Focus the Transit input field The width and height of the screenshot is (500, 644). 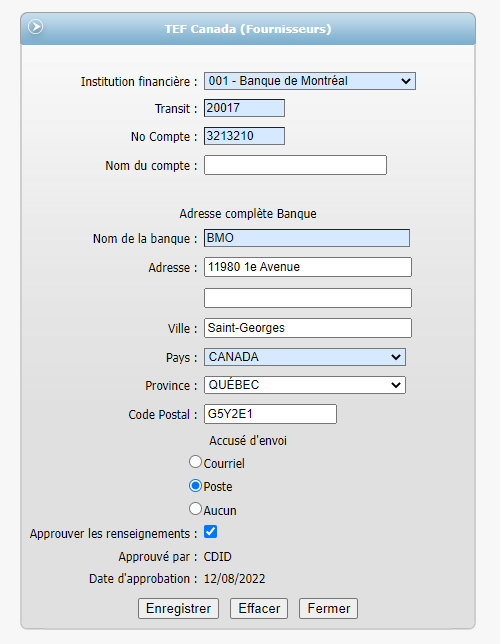click(x=244, y=108)
